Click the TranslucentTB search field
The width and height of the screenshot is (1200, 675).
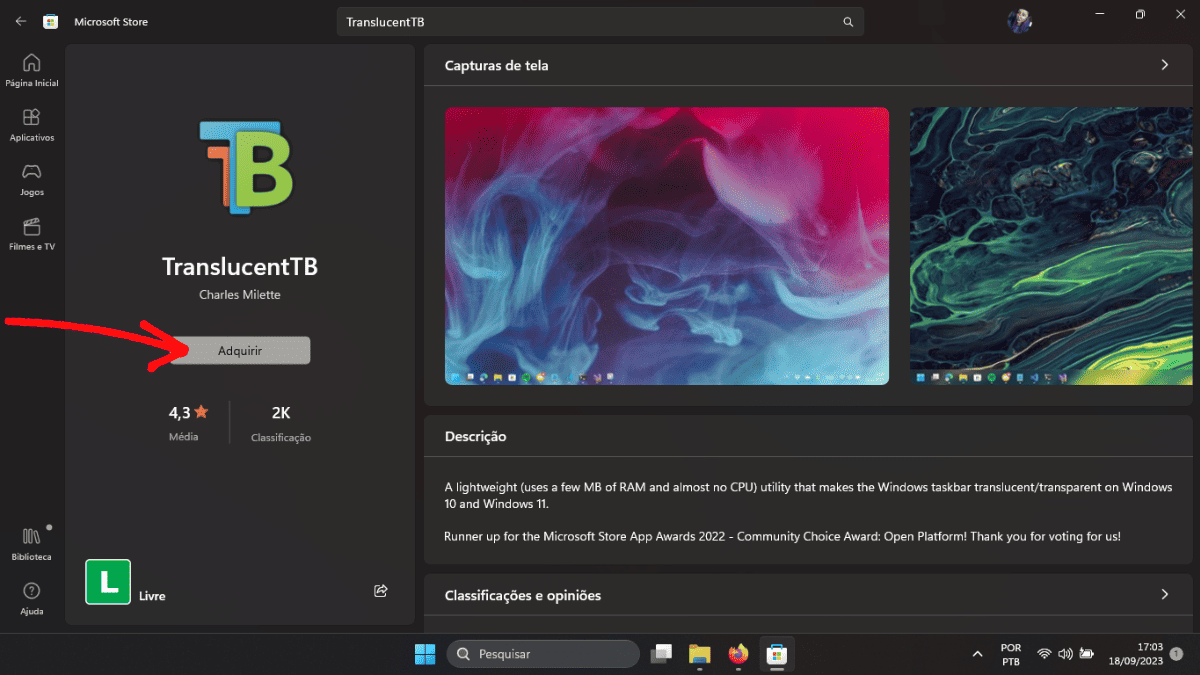pyautogui.click(x=600, y=22)
